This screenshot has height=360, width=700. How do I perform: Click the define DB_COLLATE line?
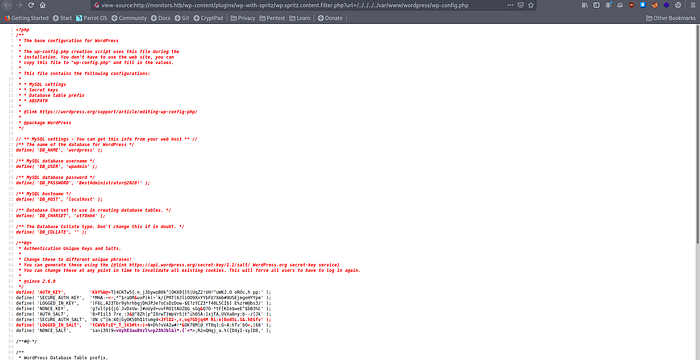coord(51,232)
